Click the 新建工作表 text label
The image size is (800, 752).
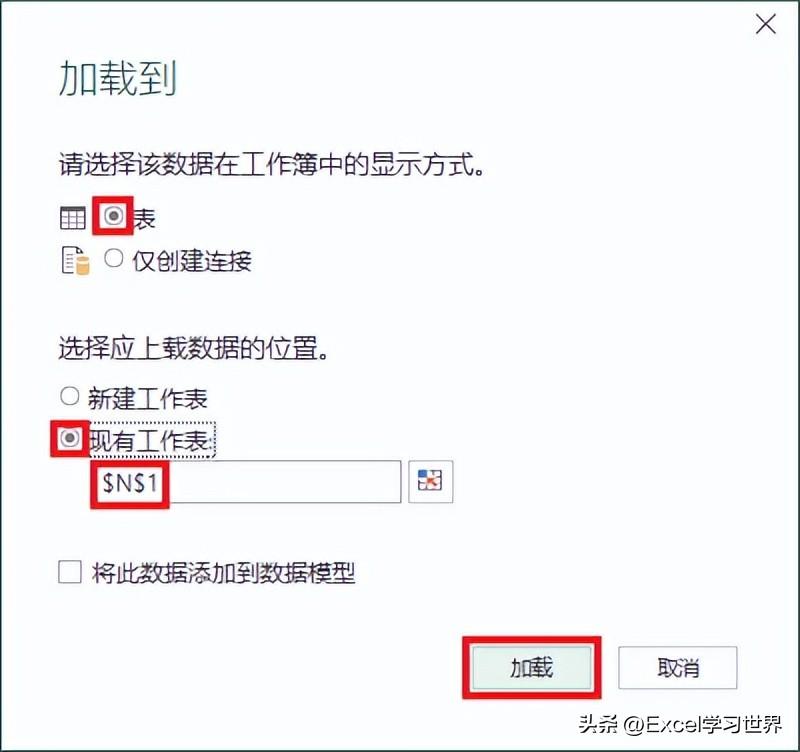point(148,398)
